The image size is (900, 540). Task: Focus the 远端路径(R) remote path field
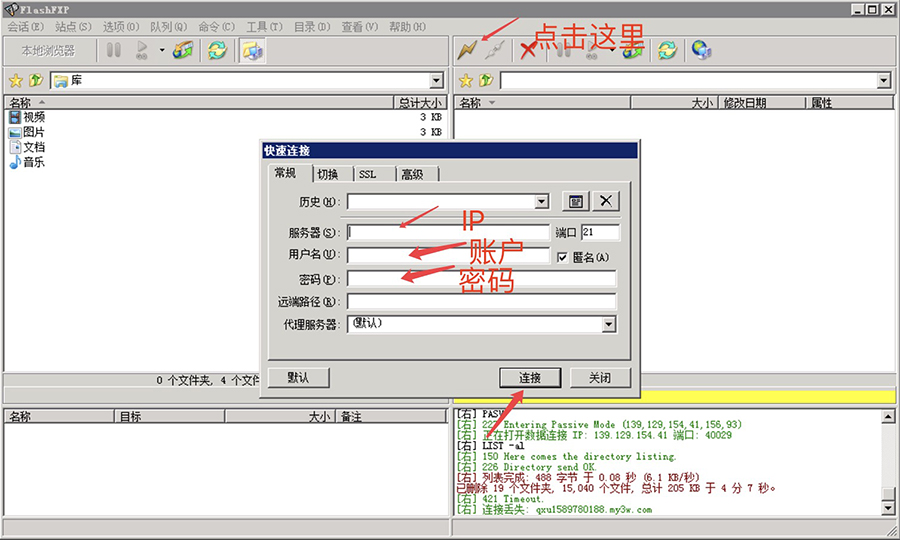click(x=482, y=302)
